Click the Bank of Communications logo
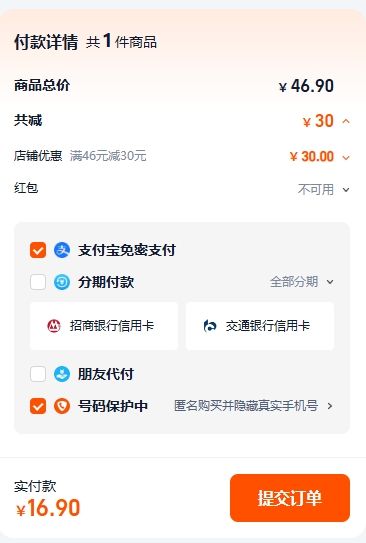Image resolution: width=366 pixels, height=543 pixels. pos(210,326)
